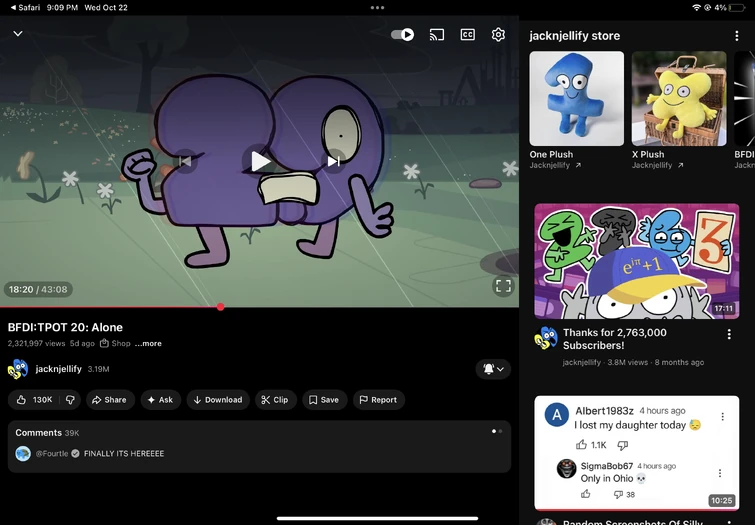
Task: Skip to the previous video
Action: tap(185, 161)
